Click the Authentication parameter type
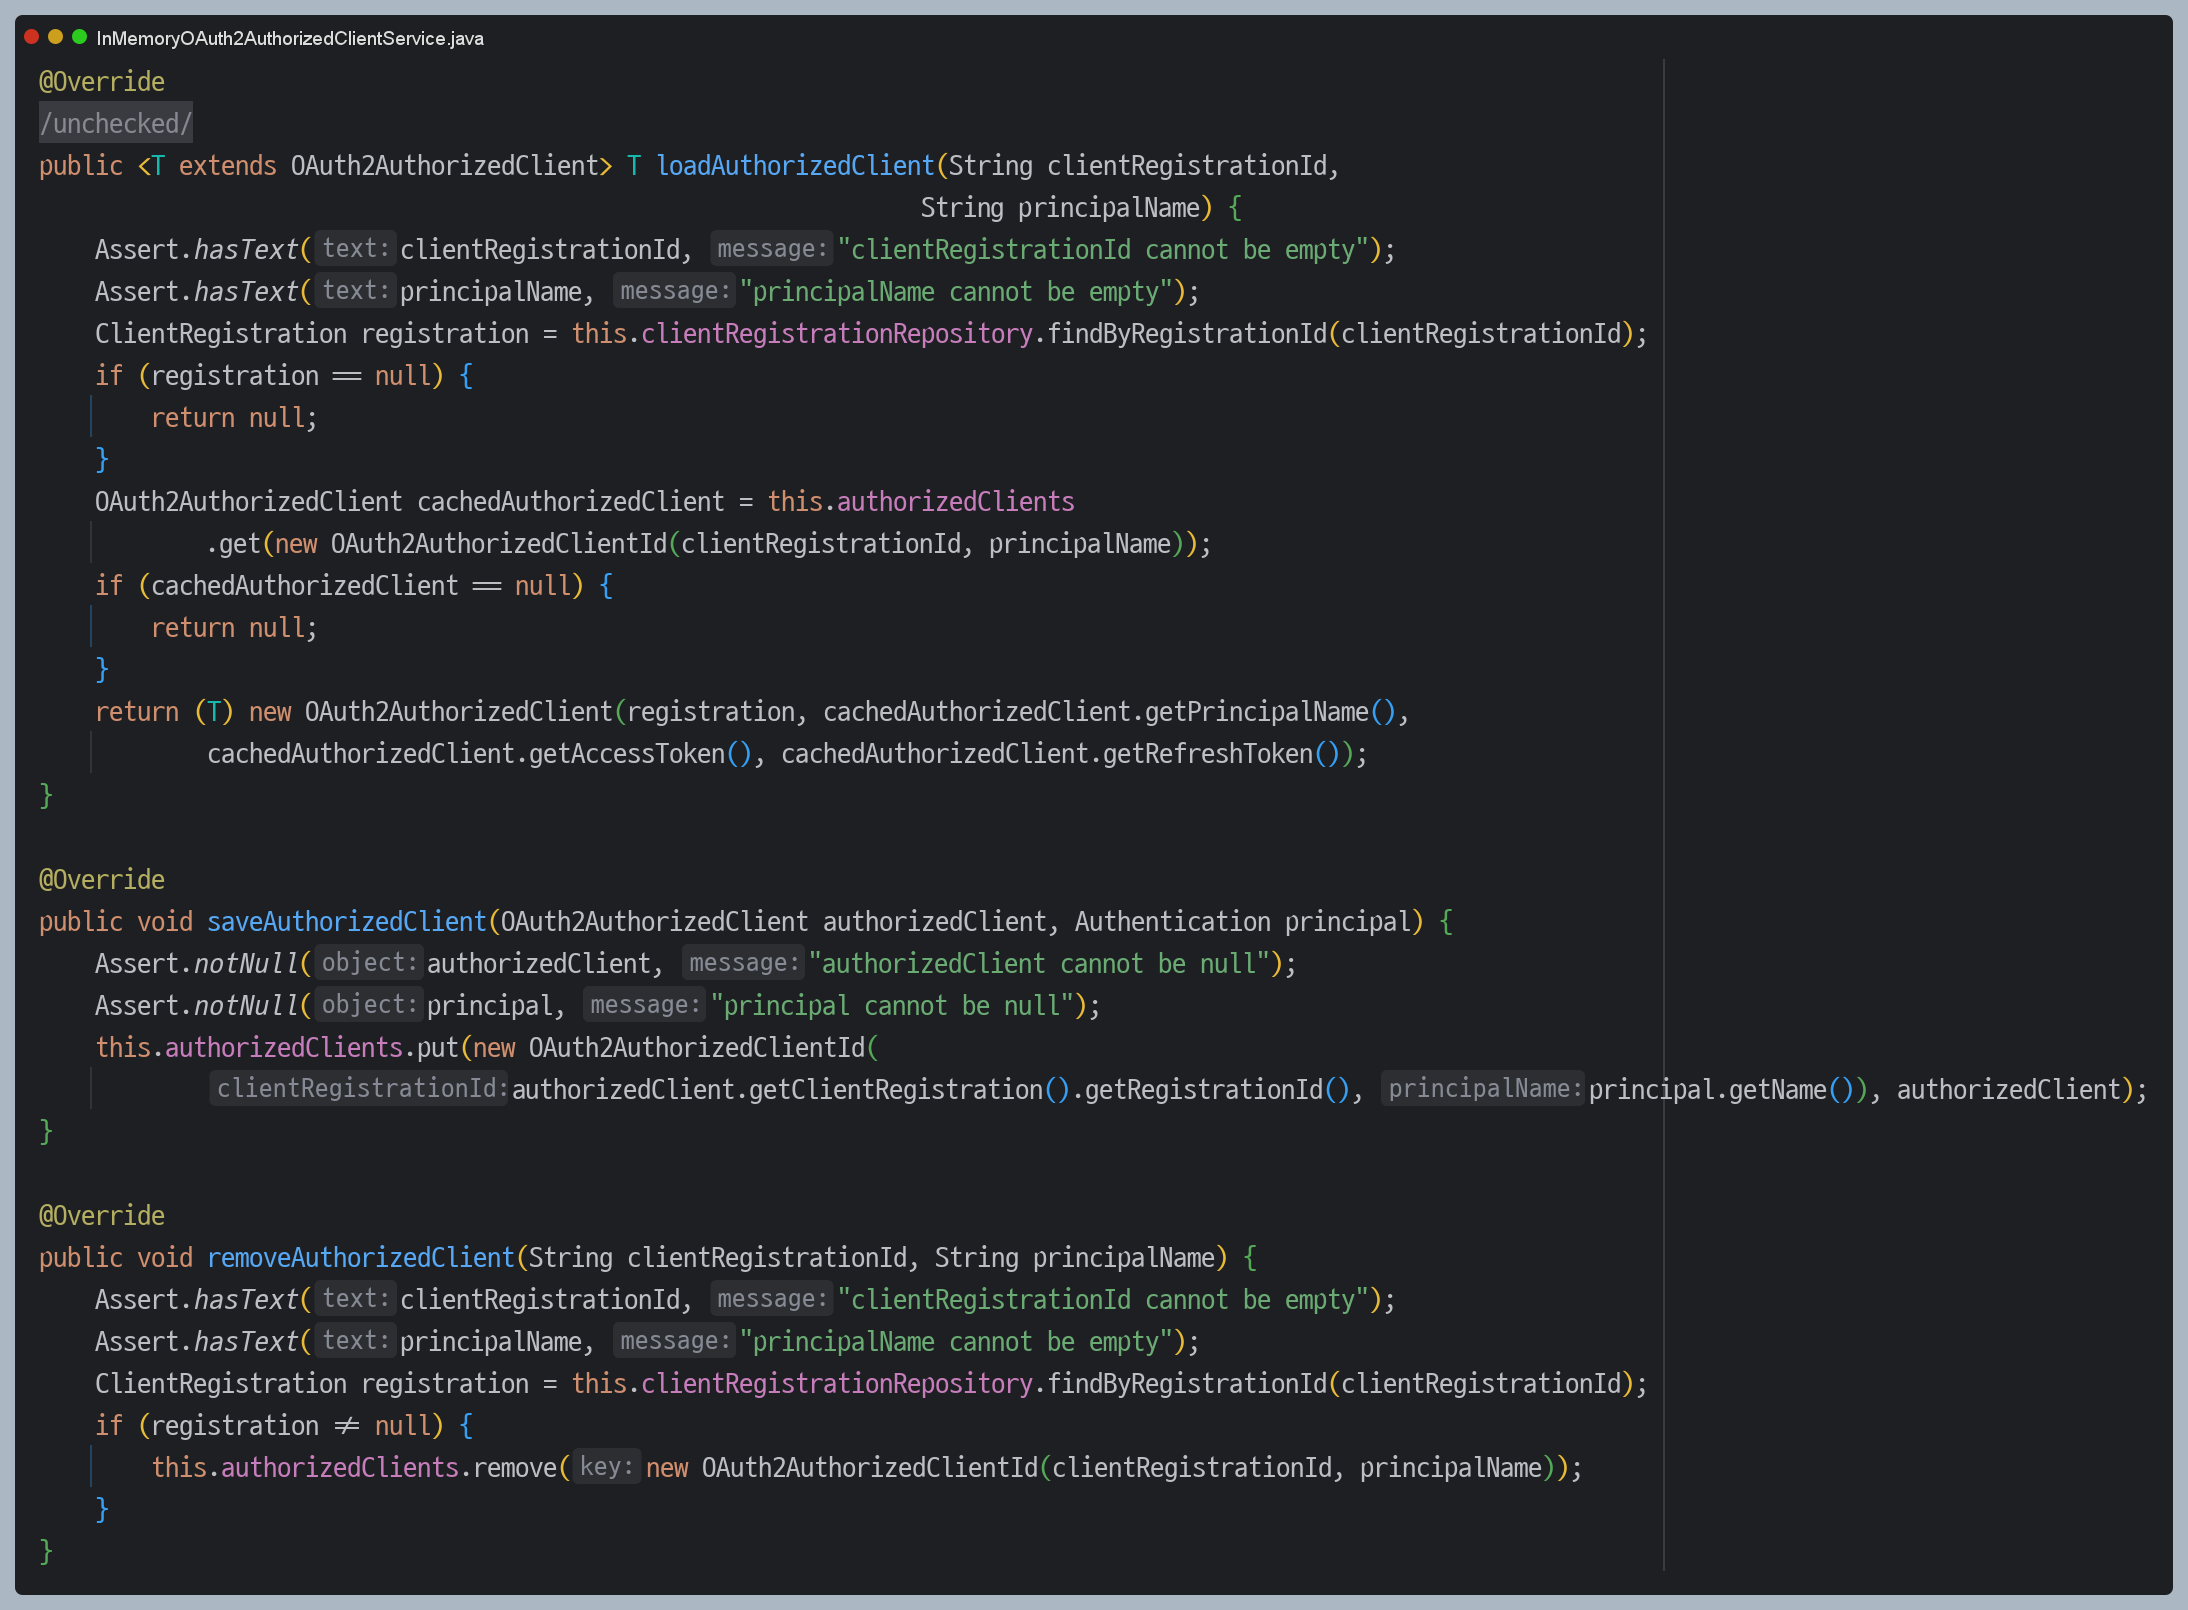 point(1172,922)
